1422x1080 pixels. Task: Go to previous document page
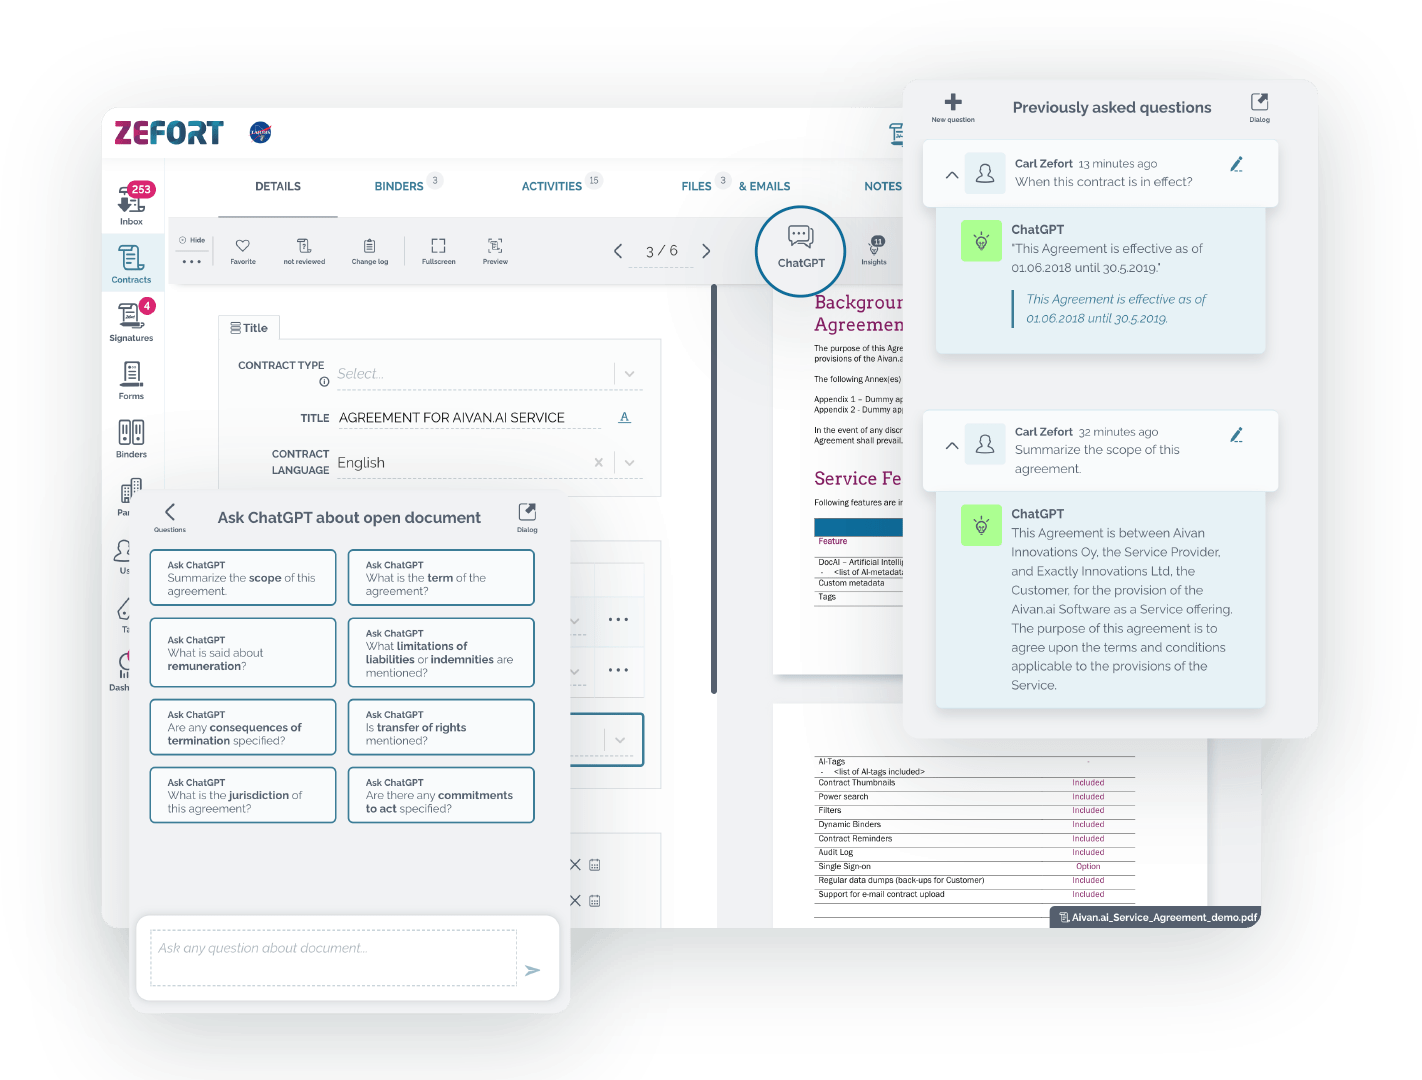point(618,251)
